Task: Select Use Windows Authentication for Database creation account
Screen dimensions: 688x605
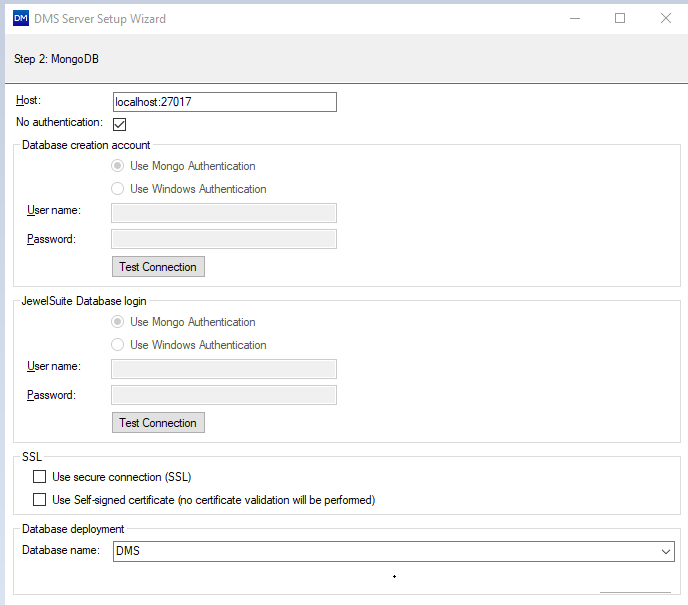Action: (118, 188)
